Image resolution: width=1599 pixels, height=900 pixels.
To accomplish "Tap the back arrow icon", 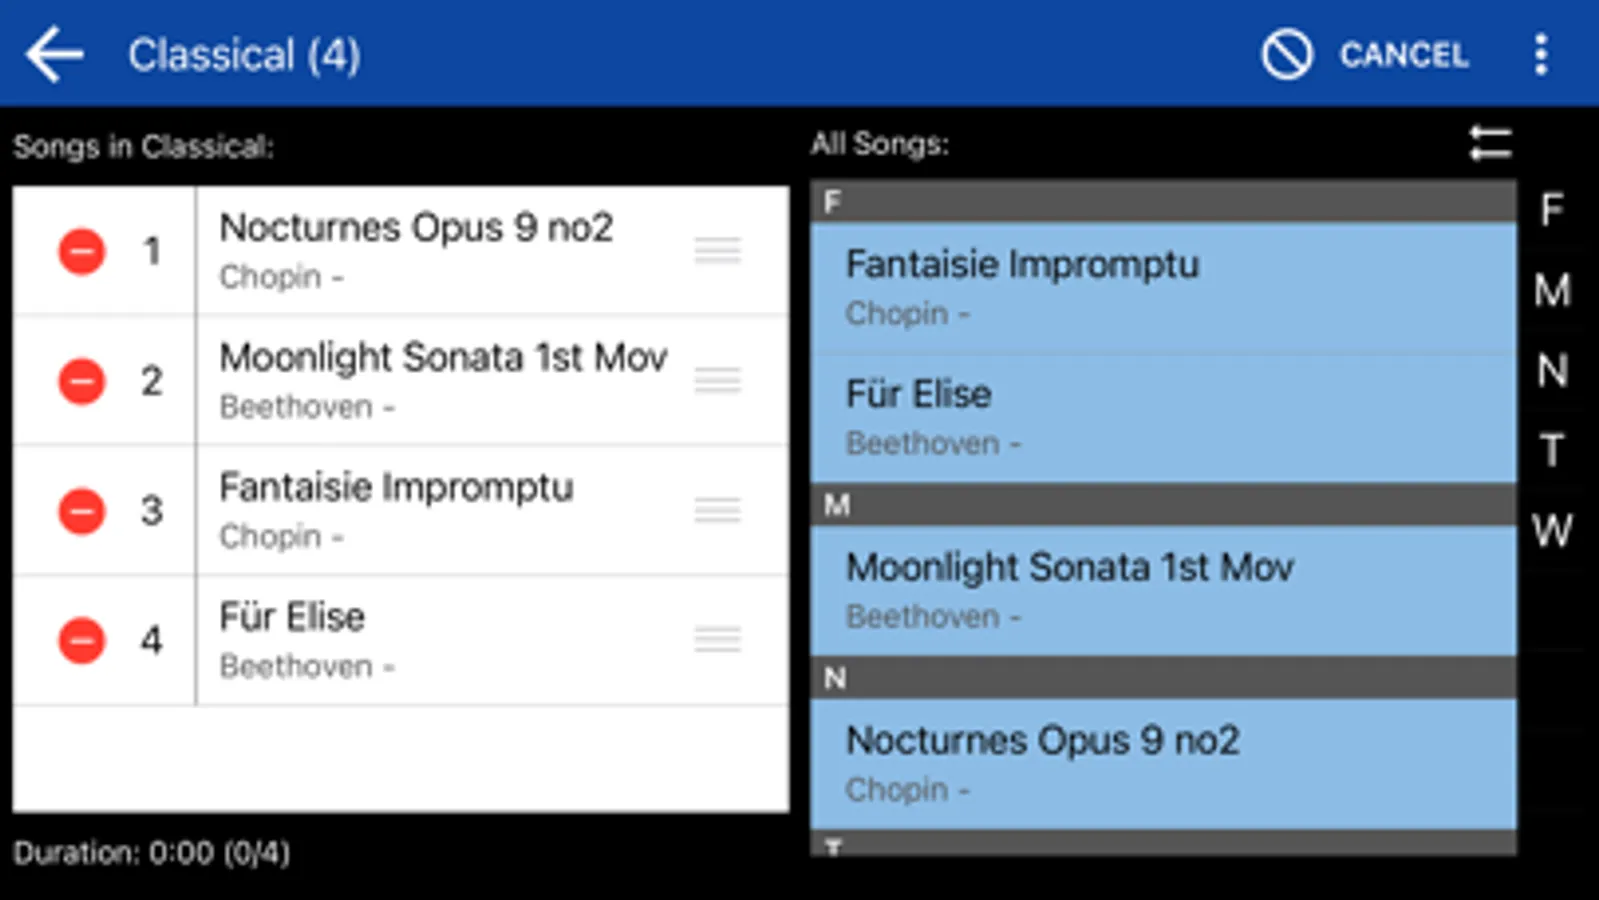I will pyautogui.click(x=54, y=54).
